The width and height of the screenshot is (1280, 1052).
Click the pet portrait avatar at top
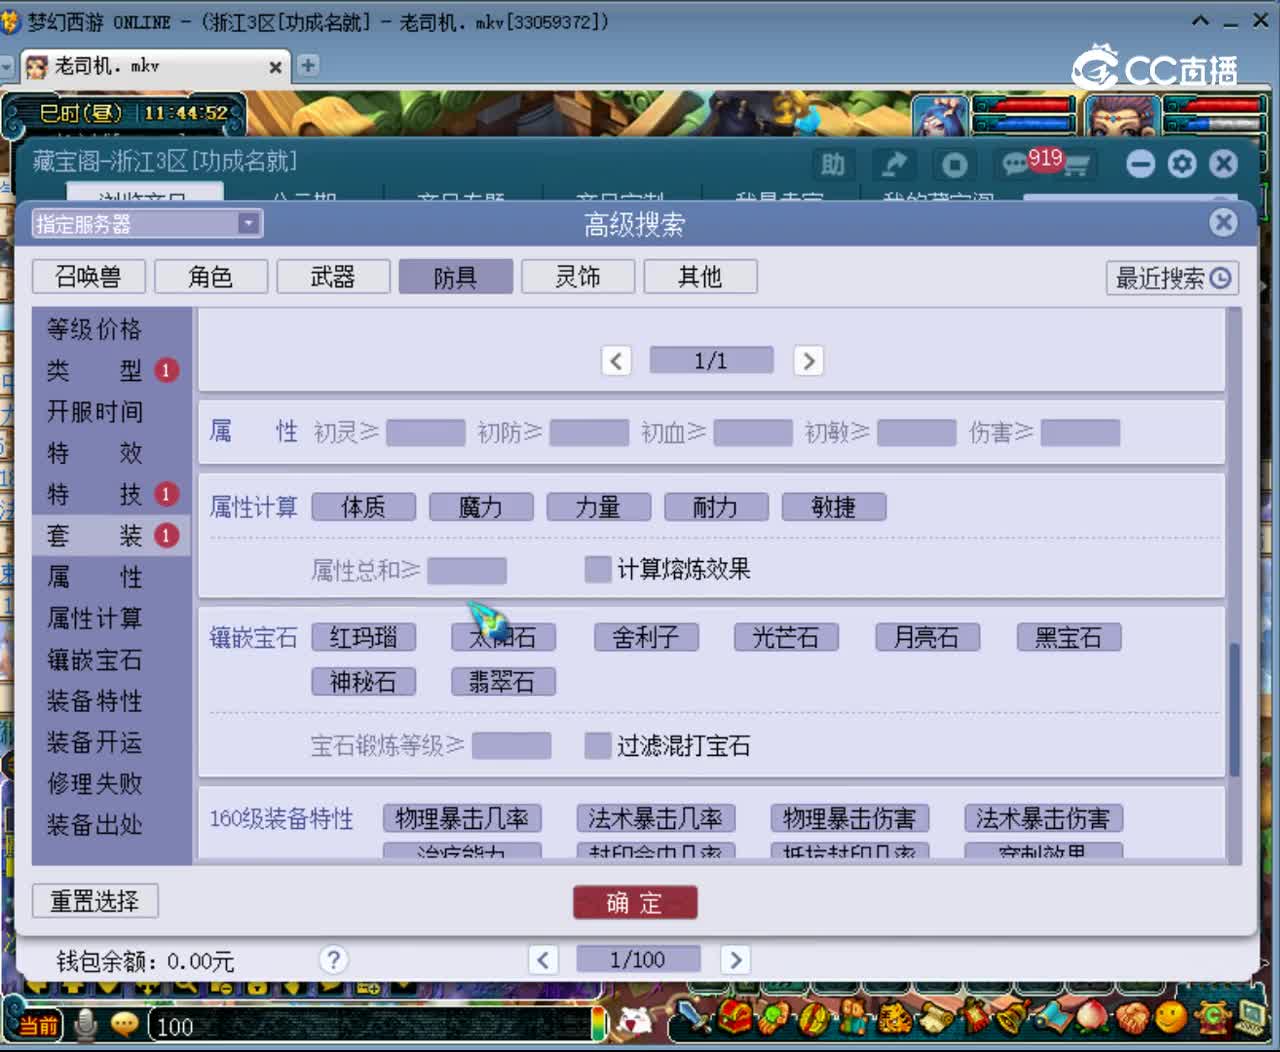[940, 114]
